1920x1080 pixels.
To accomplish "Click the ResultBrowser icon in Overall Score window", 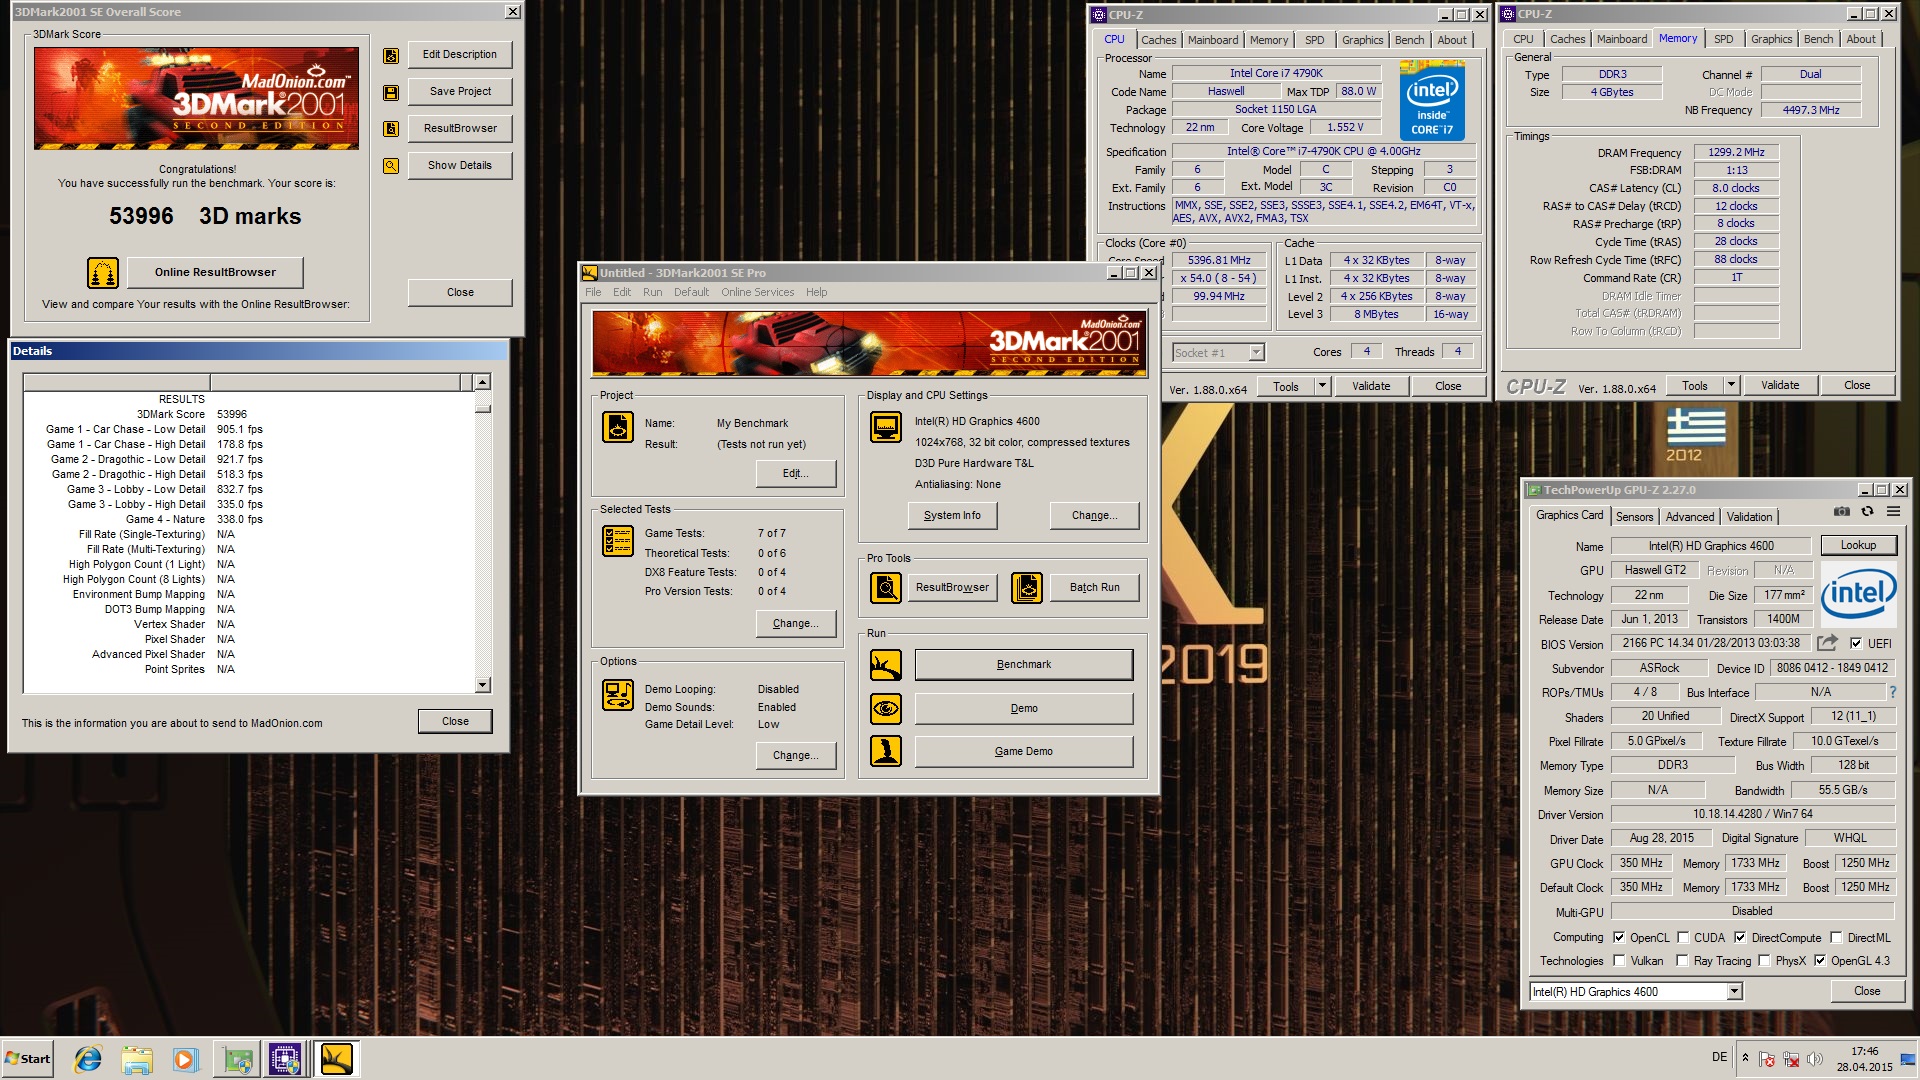I will click(x=391, y=129).
